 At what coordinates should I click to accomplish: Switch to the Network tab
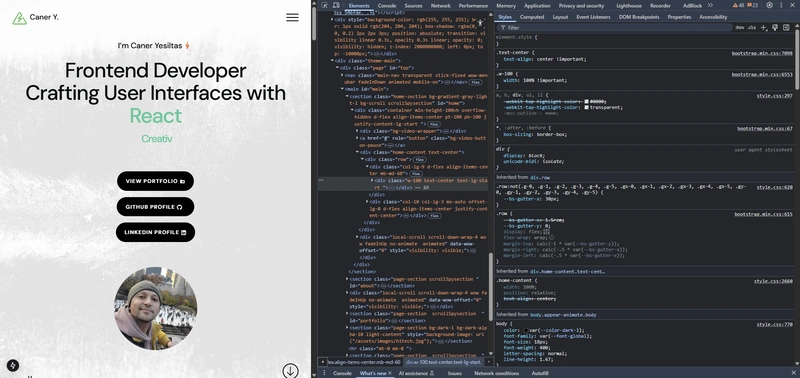coord(440,6)
